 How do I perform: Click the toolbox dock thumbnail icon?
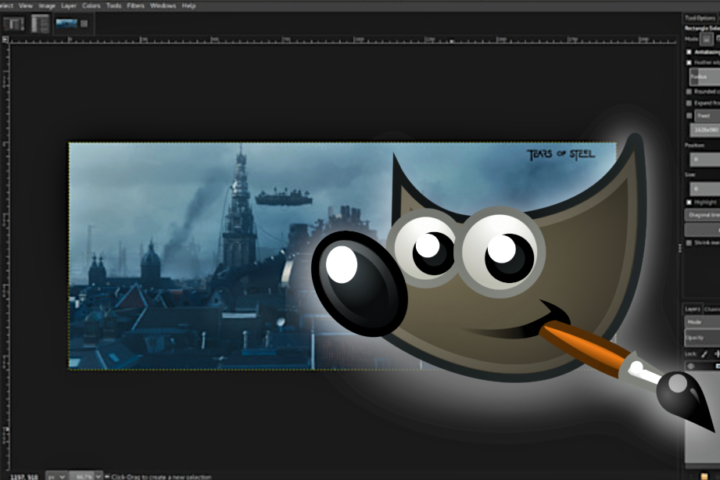[13, 24]
